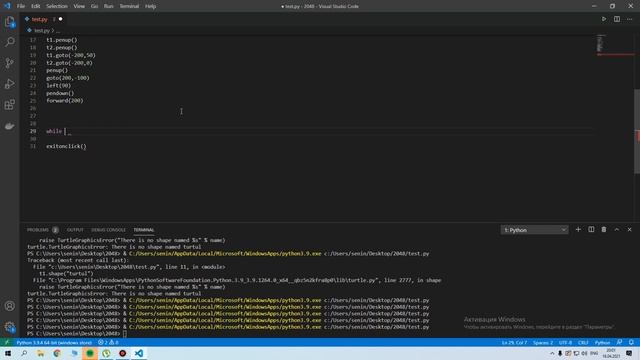This screenshot has width=640, height=360.
Task: Switch to Visual Studio Code taskbar icon
Action: click(139, 353)
